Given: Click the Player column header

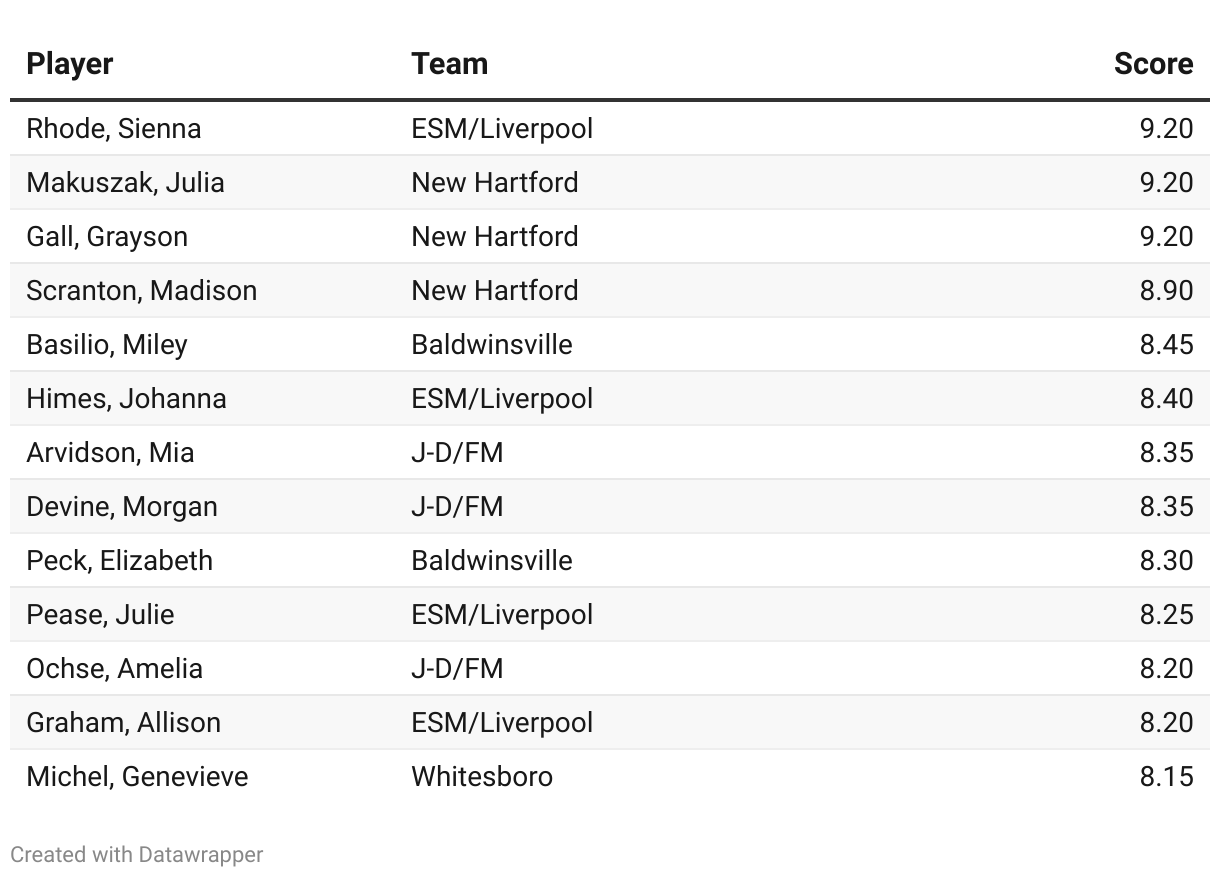Looking at the screenshot, I should point(69,64).
